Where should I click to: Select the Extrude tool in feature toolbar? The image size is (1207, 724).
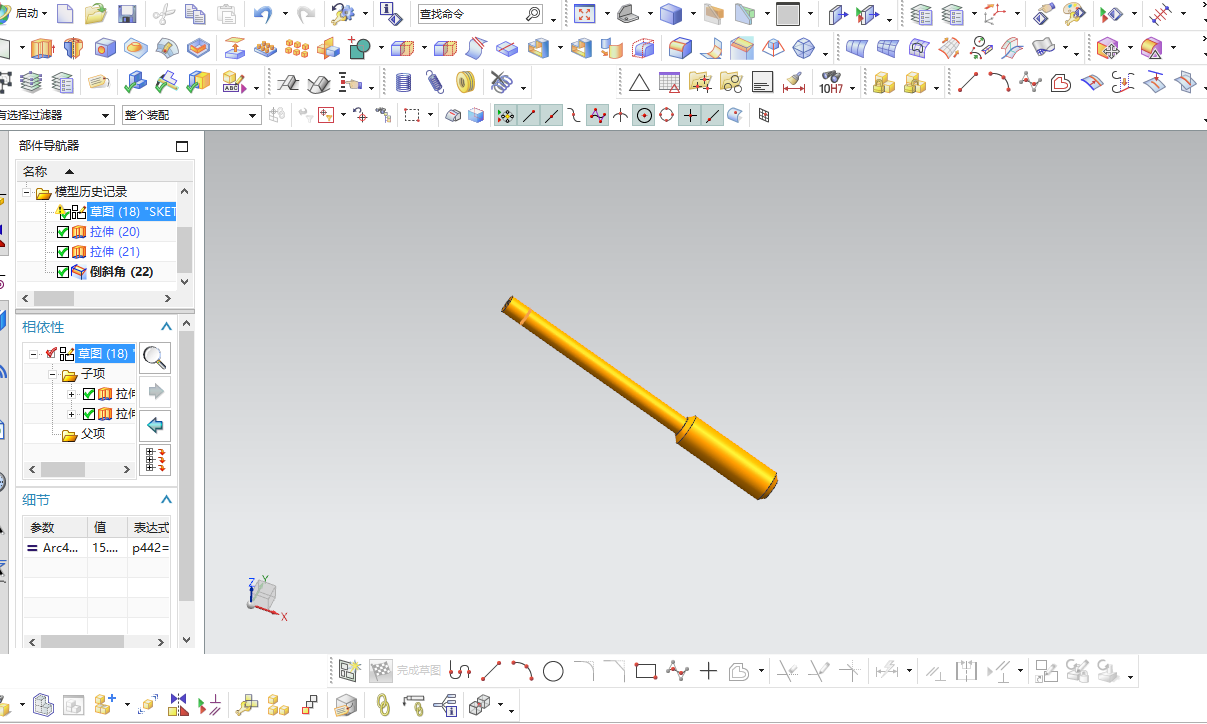41,48
